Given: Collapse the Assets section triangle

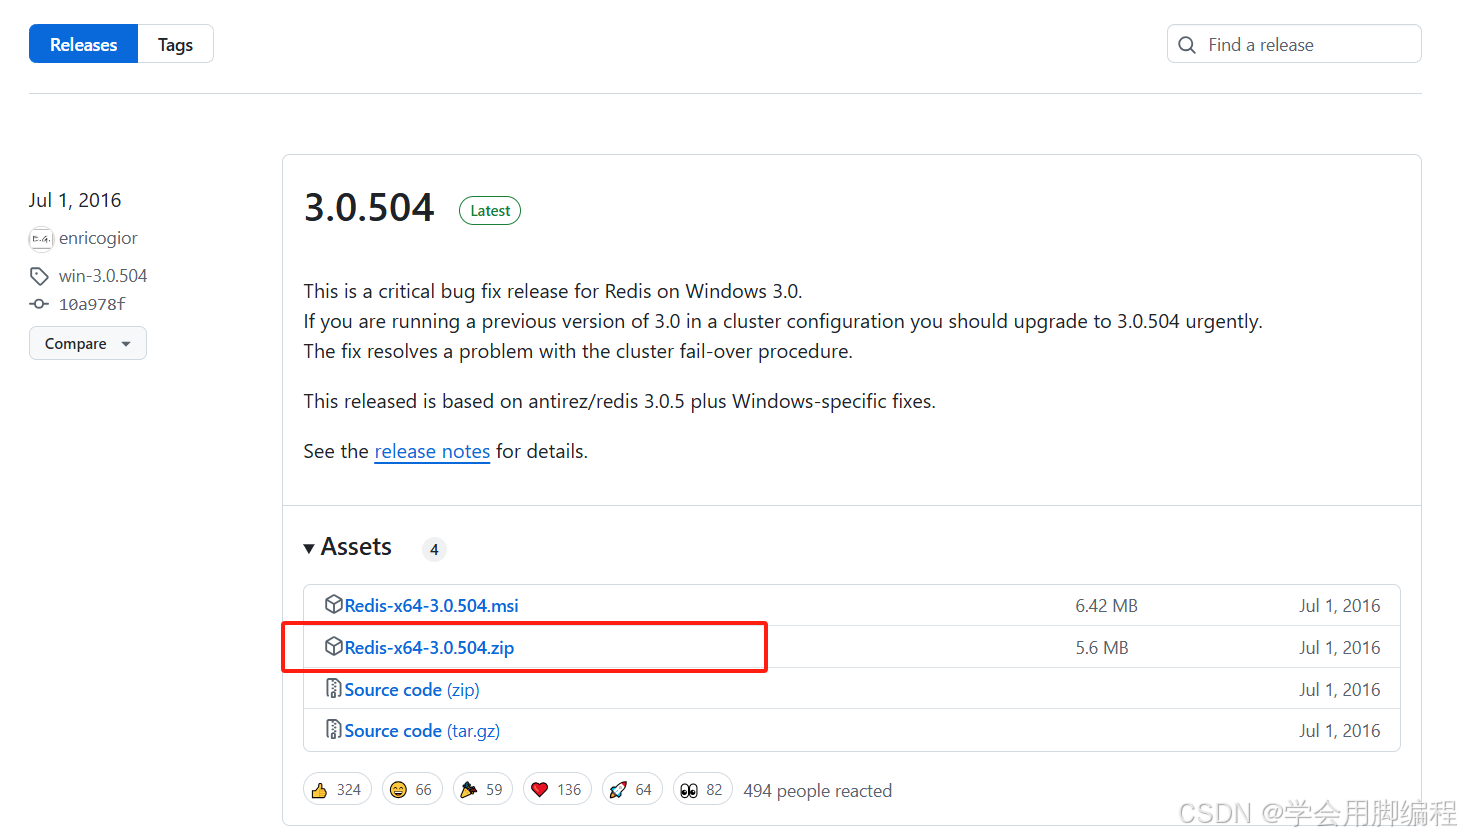Looking at the screenshot, I should (309, 548).
